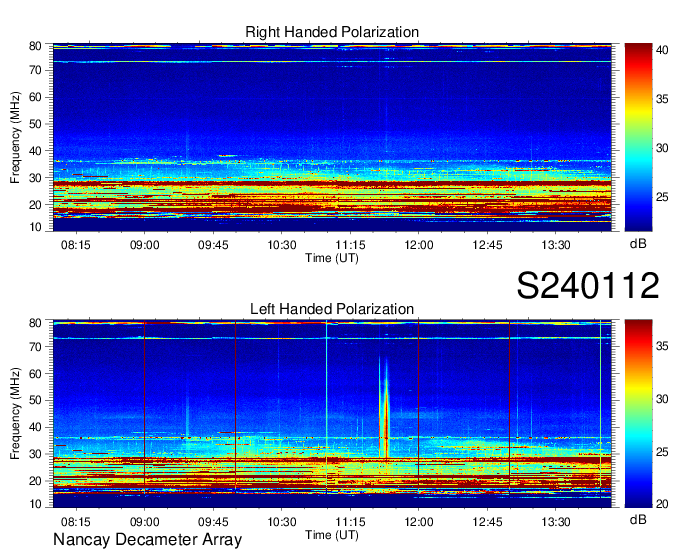Viewport: 680px width, 552px height.
Task: Click "Time (UT)" label under left-handed plot
Action: pyautogui.click(x=332, y=535)
